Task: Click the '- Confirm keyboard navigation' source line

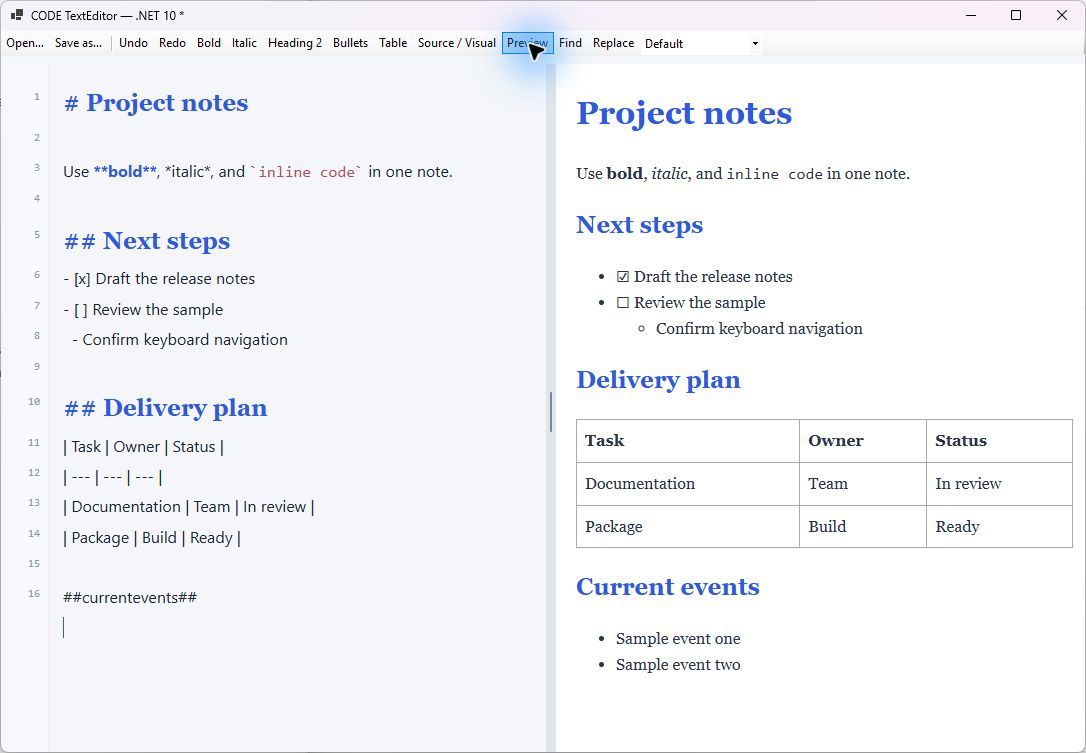Action: click(180, 340)
